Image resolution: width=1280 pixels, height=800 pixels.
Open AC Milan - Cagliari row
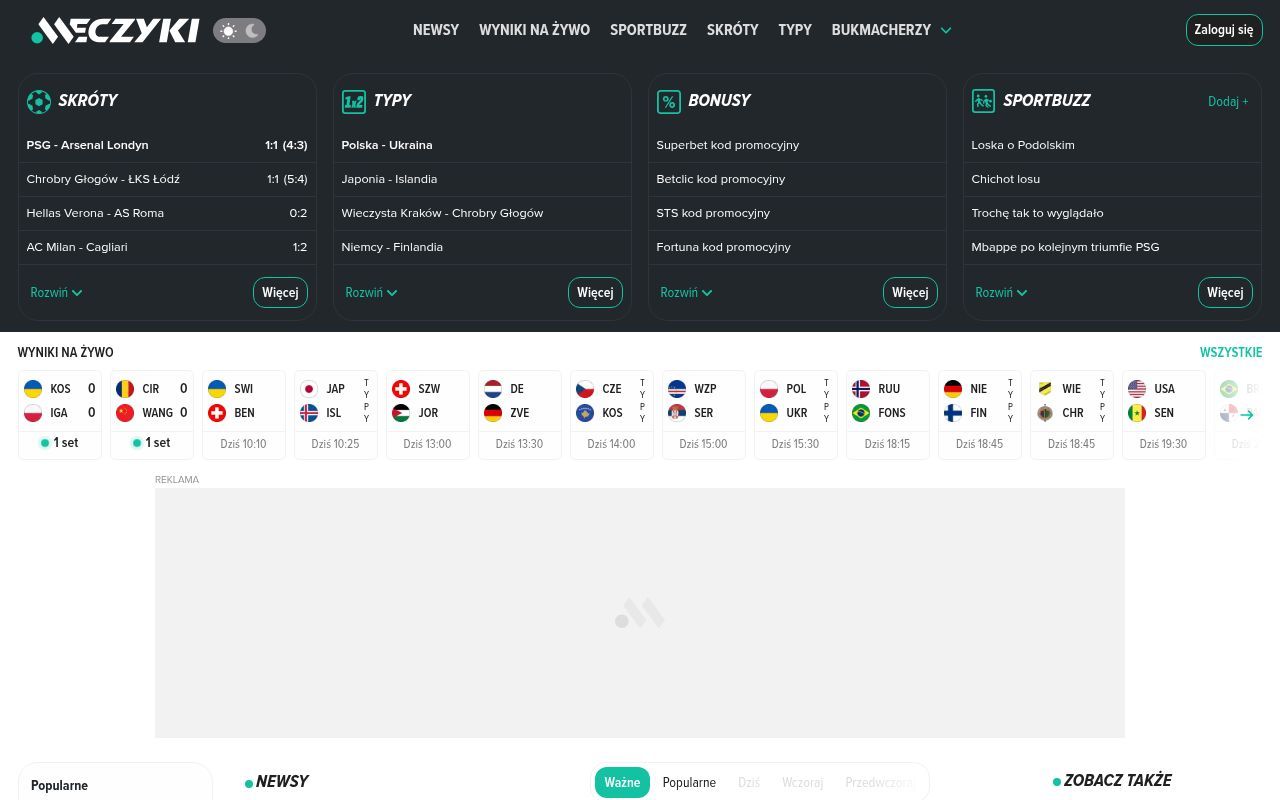click(x=167, y=247)
